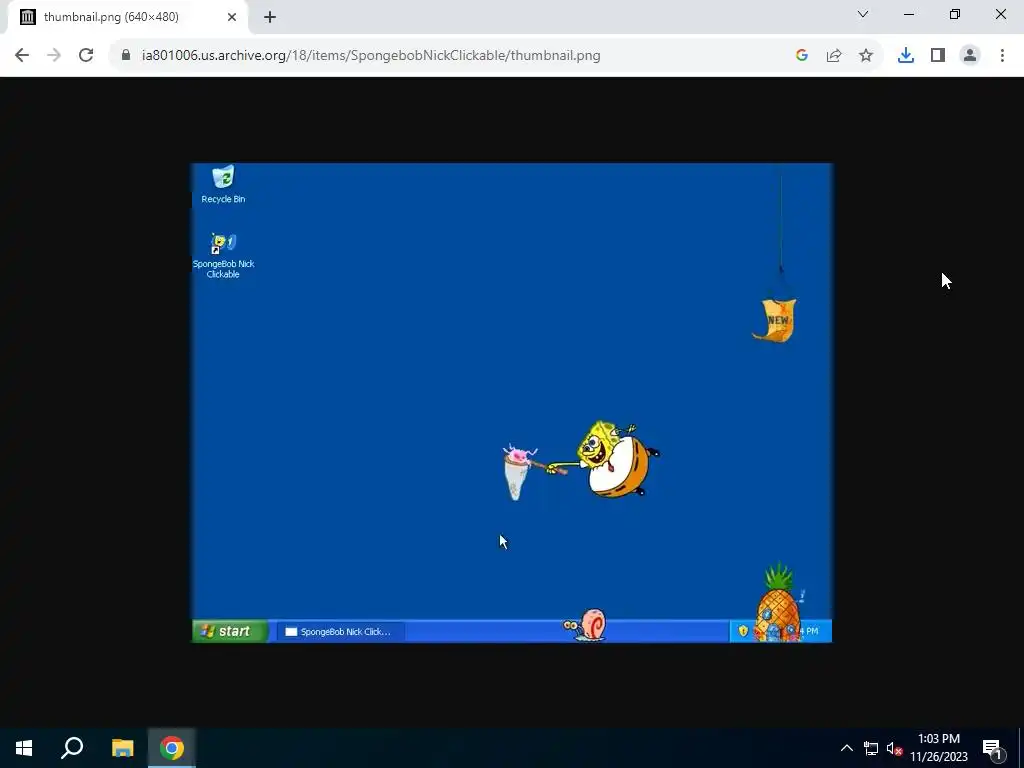
Task: Click the hanging NEW tag
Action: point(775,320)
